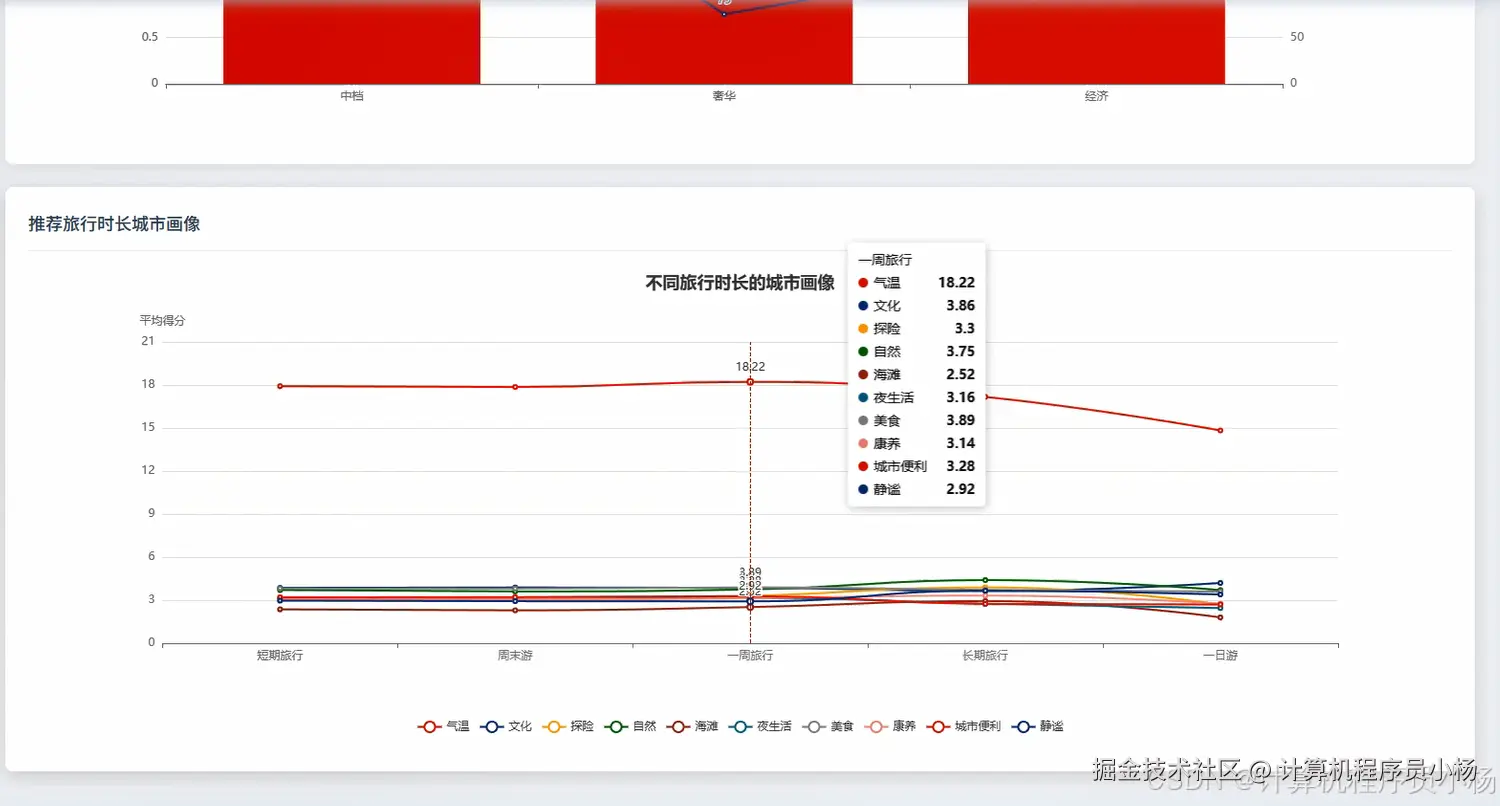Click the 周末游 x-axis label
Viewport: 1500px width, 806px height.
point(515,656)
